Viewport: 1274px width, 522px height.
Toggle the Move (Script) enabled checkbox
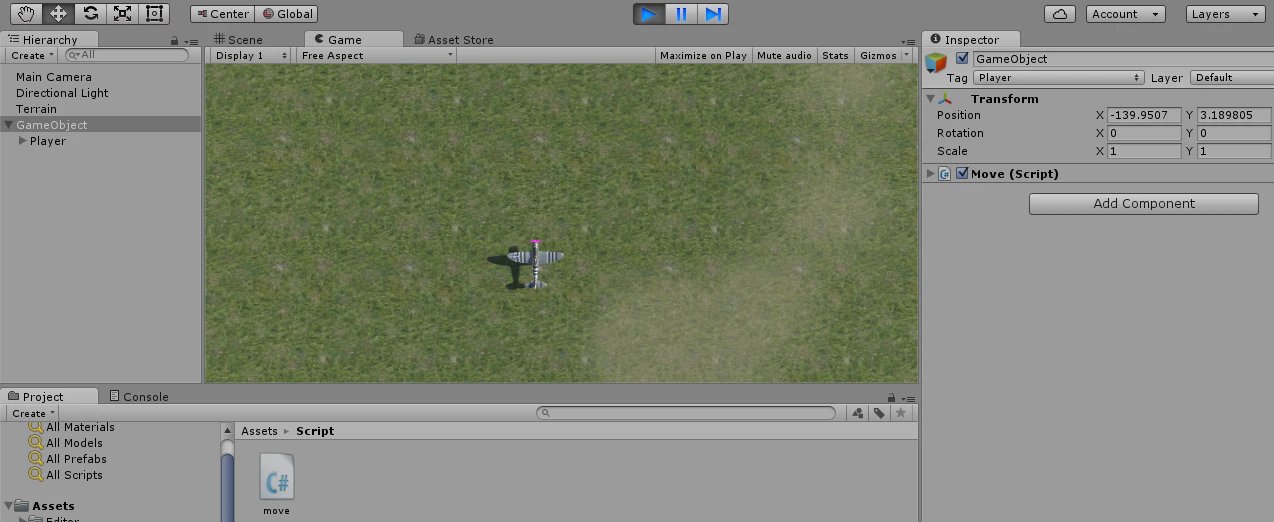962,174
